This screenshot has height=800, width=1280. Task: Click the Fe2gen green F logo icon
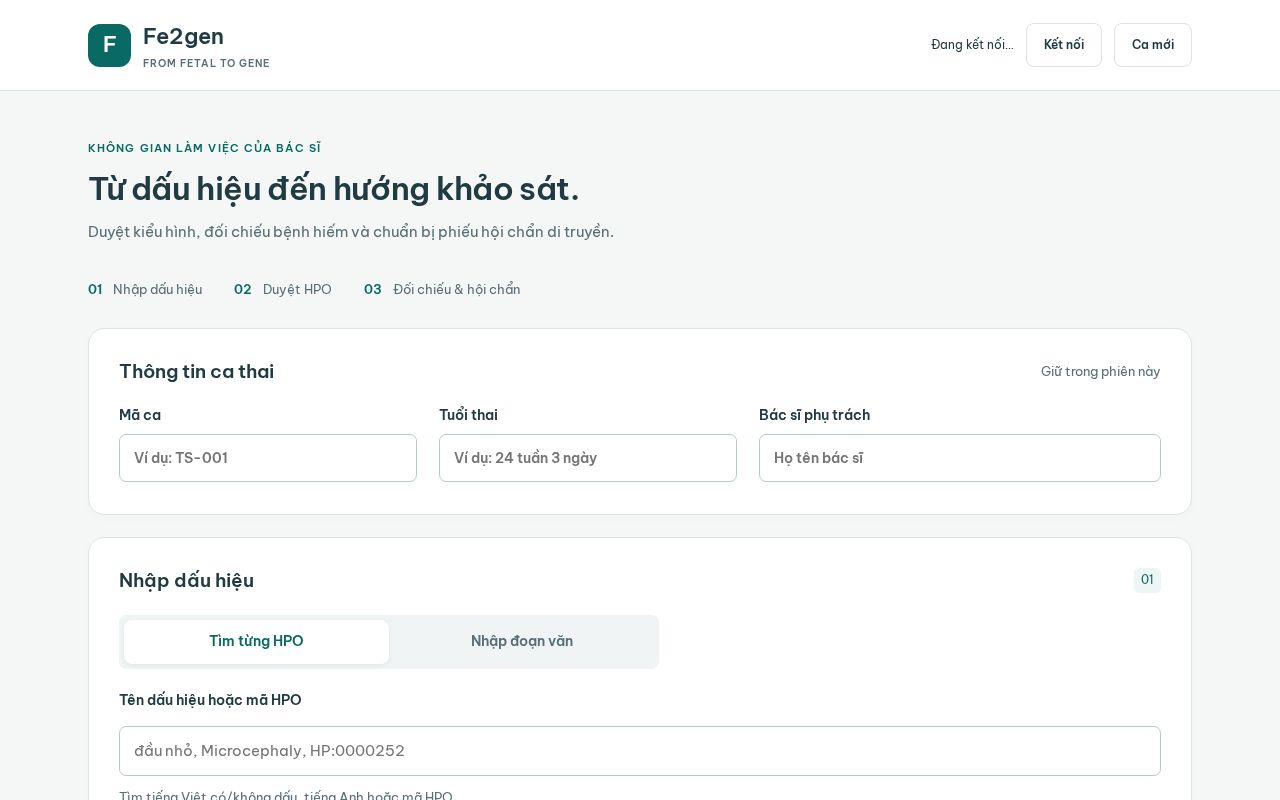[x=109, y=45]
